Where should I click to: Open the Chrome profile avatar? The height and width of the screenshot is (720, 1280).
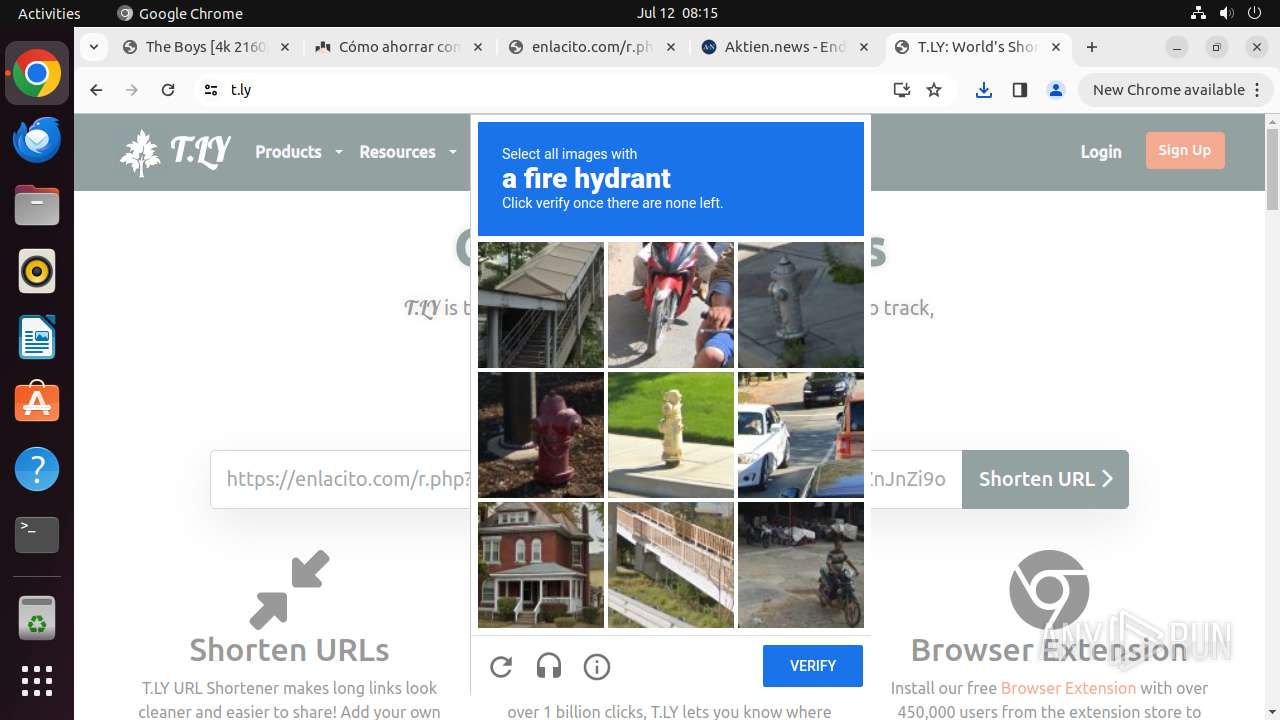1056,90
